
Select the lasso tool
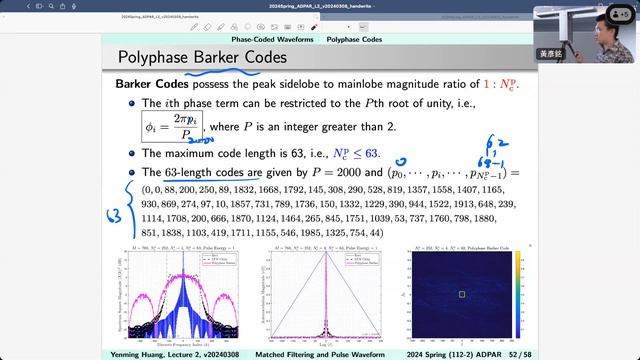247,27
